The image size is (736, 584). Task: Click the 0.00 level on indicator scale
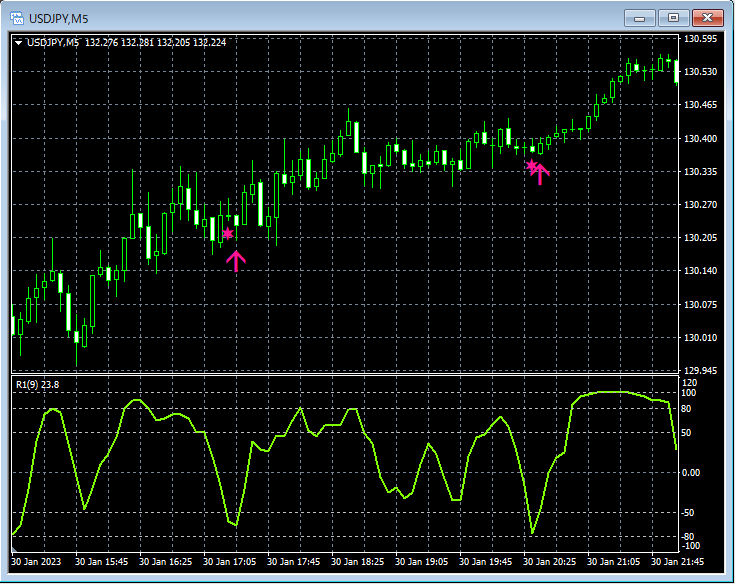coord(690,473)
